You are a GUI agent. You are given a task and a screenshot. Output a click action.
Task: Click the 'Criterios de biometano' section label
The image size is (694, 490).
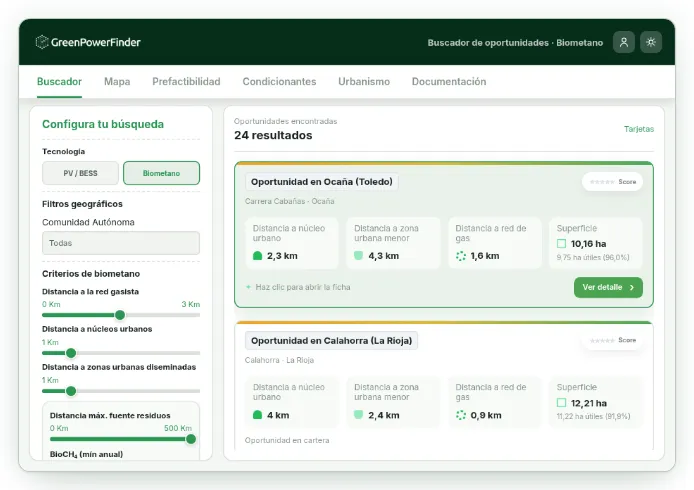[x=91, y=274]
